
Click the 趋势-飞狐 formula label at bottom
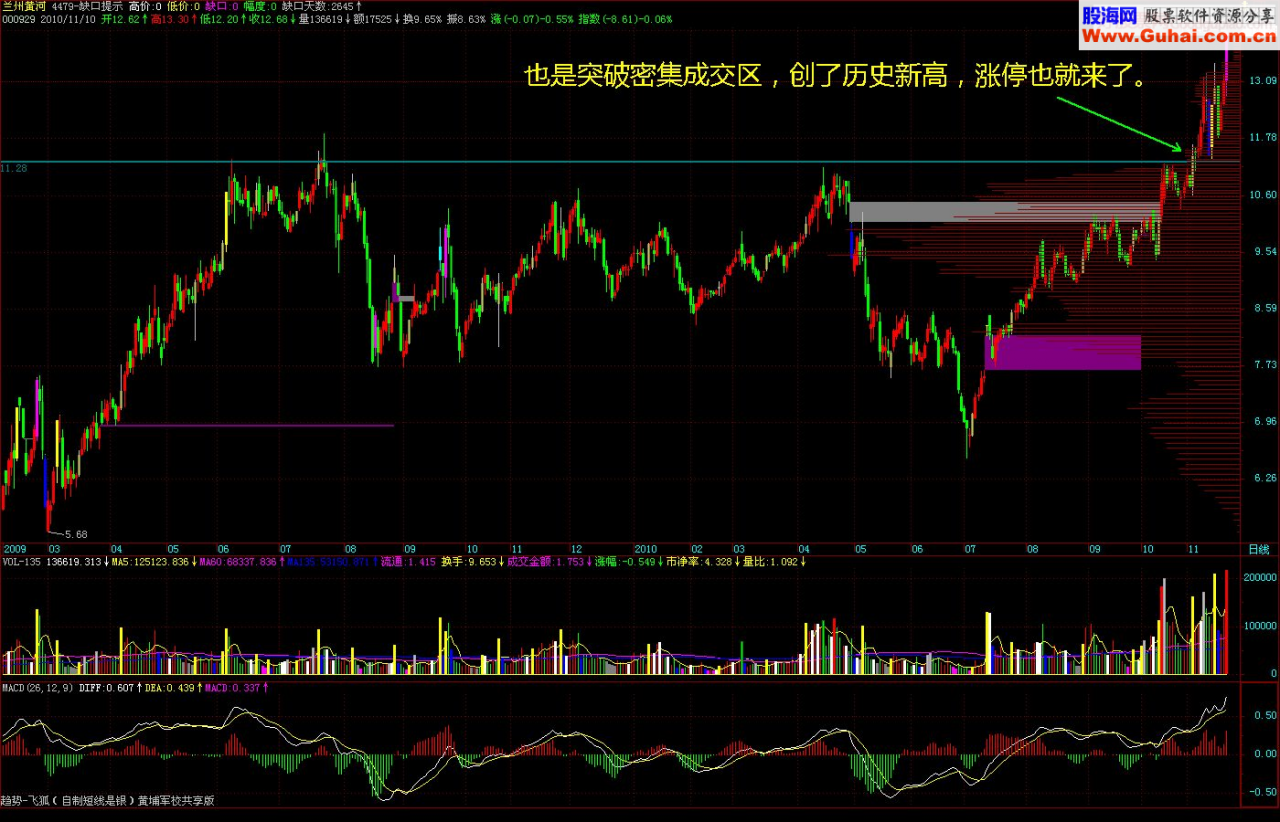pyautogui.click(x=107, y=800)
